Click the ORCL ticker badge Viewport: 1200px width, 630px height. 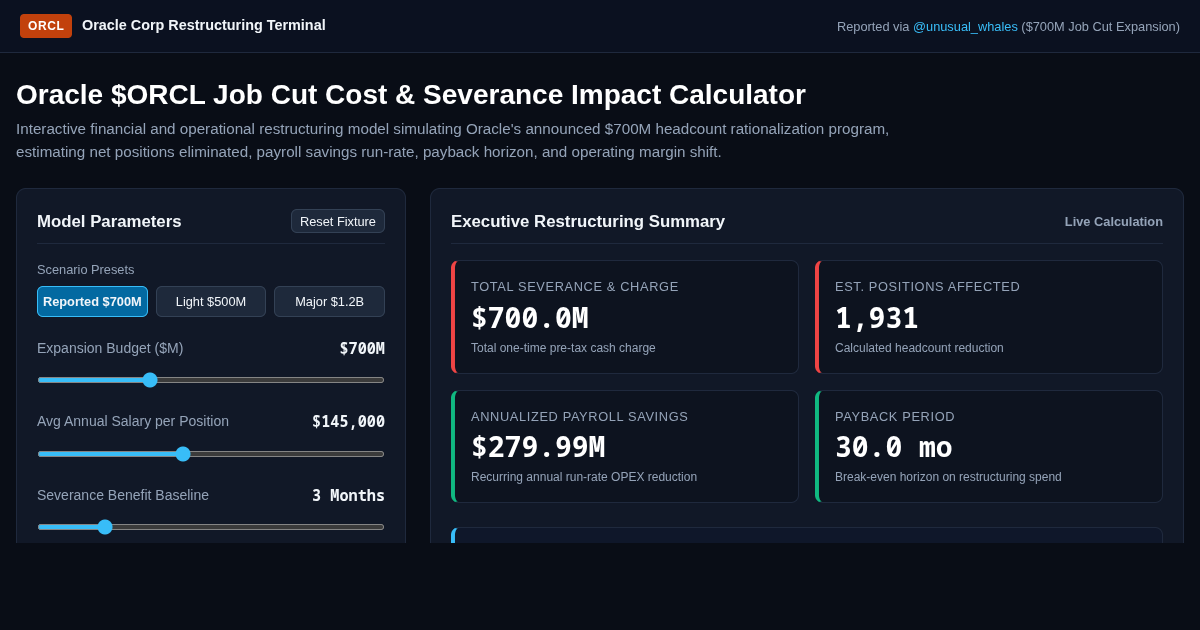pos(46,26)
